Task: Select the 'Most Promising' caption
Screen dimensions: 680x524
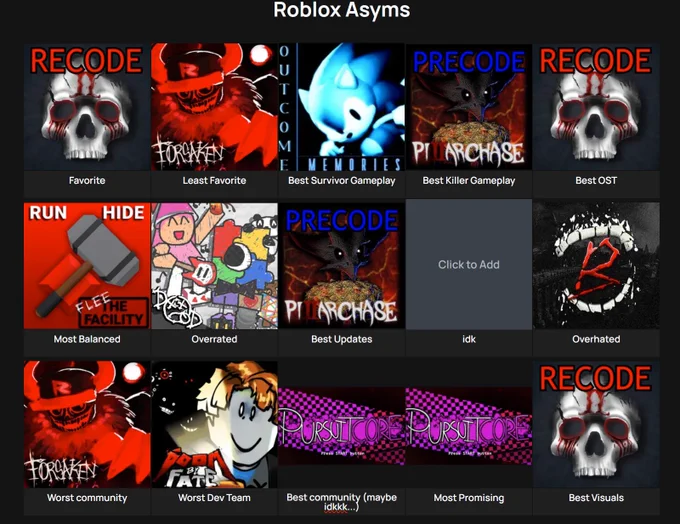Action: coord(469,498)
